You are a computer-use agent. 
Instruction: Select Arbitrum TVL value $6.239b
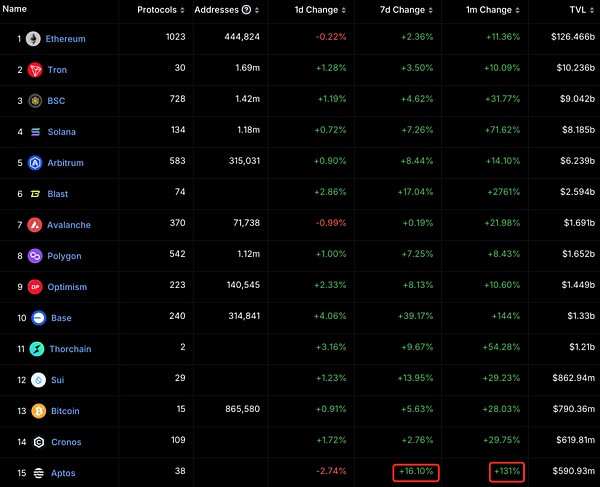[577, 161]
